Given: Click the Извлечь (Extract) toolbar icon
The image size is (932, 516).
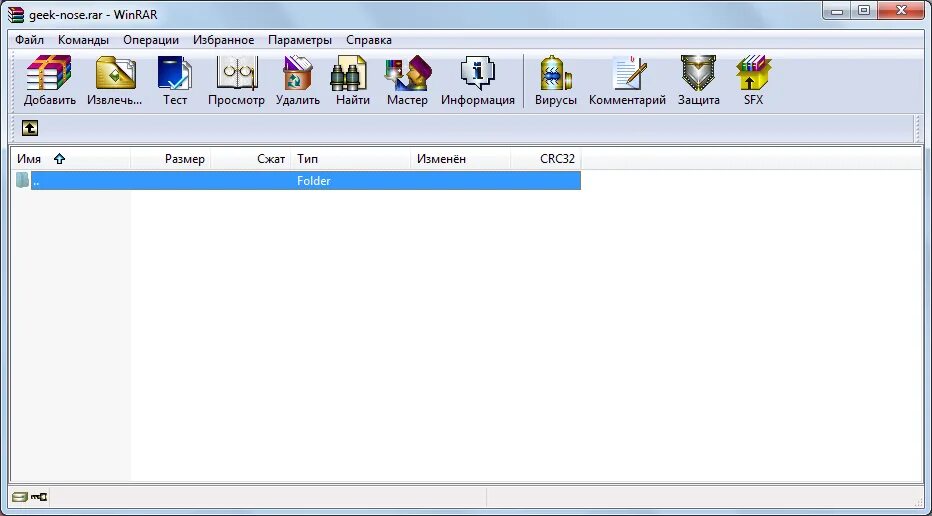Looking at the screenshot, I should pyautogui.click(x=115, y=73).
